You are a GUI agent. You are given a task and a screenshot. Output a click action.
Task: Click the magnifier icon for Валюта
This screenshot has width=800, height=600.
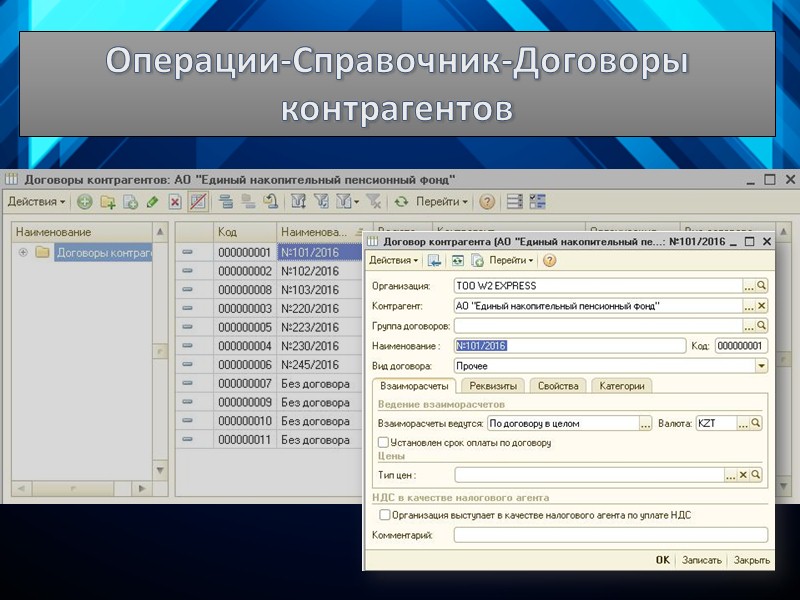point(756,423)
